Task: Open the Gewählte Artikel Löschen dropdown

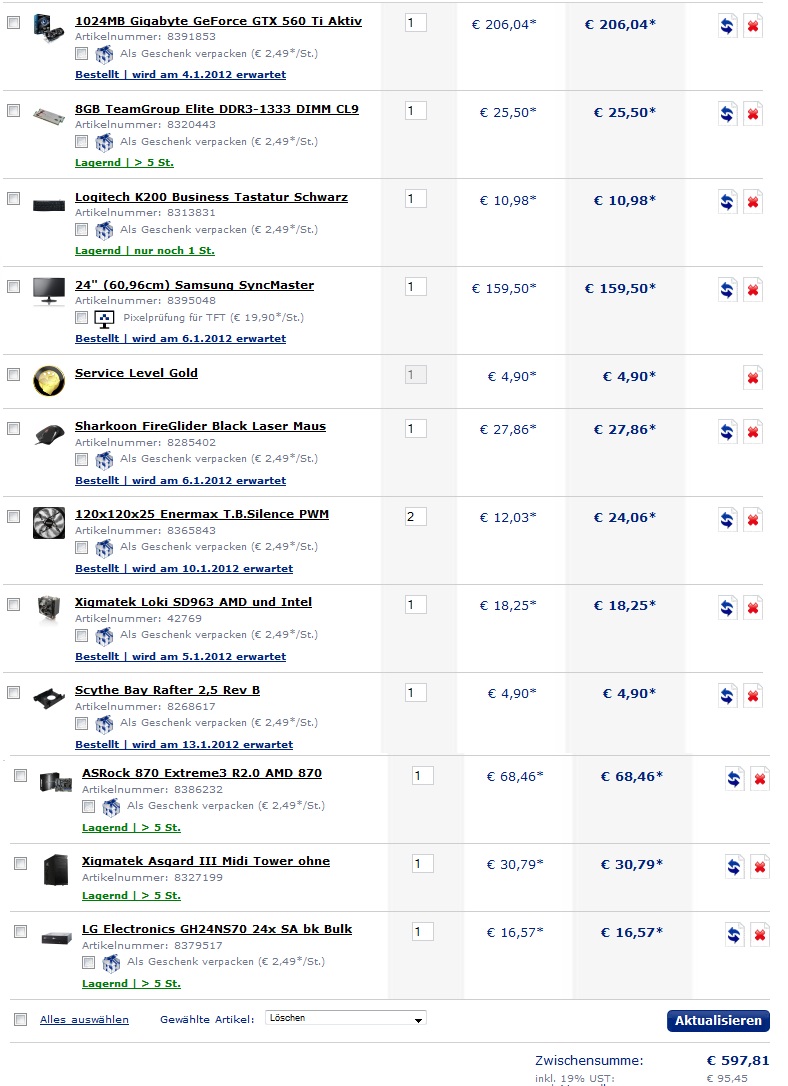Action: [x=346, y=1018]
